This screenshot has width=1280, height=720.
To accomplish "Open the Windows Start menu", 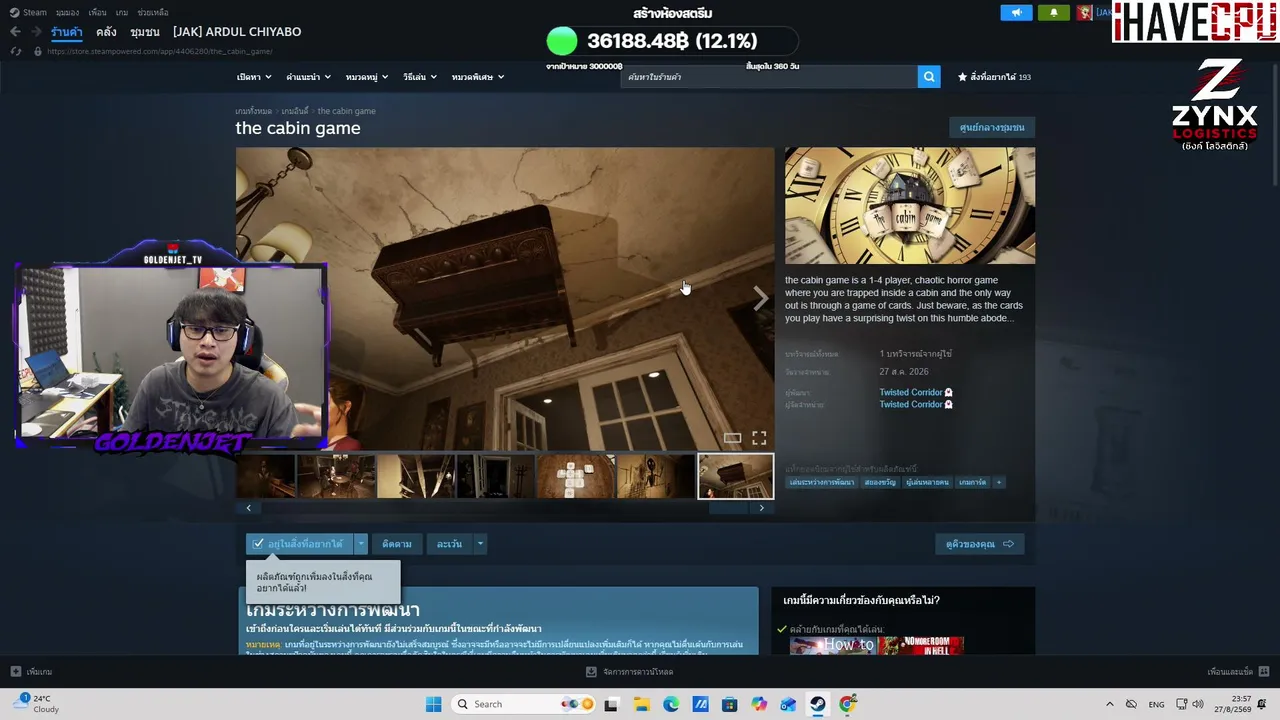I will (433, 704).
